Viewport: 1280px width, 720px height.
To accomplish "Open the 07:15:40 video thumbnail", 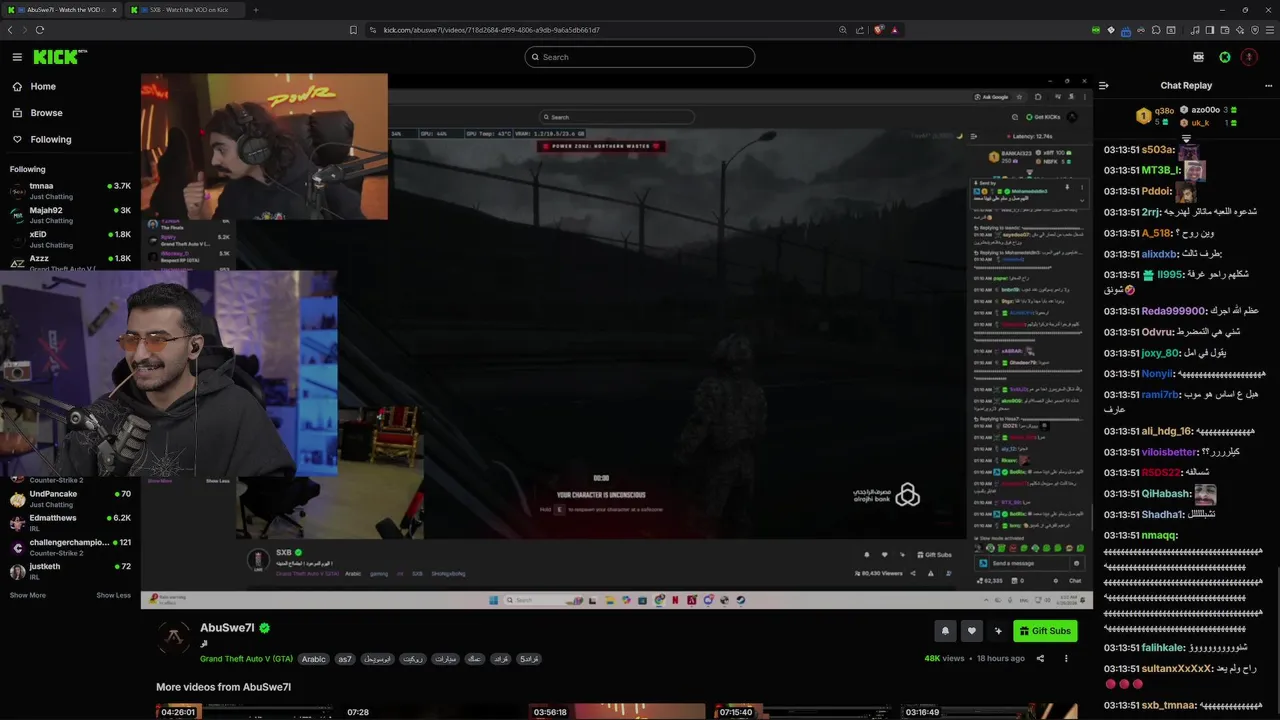I will coord(802,711).
